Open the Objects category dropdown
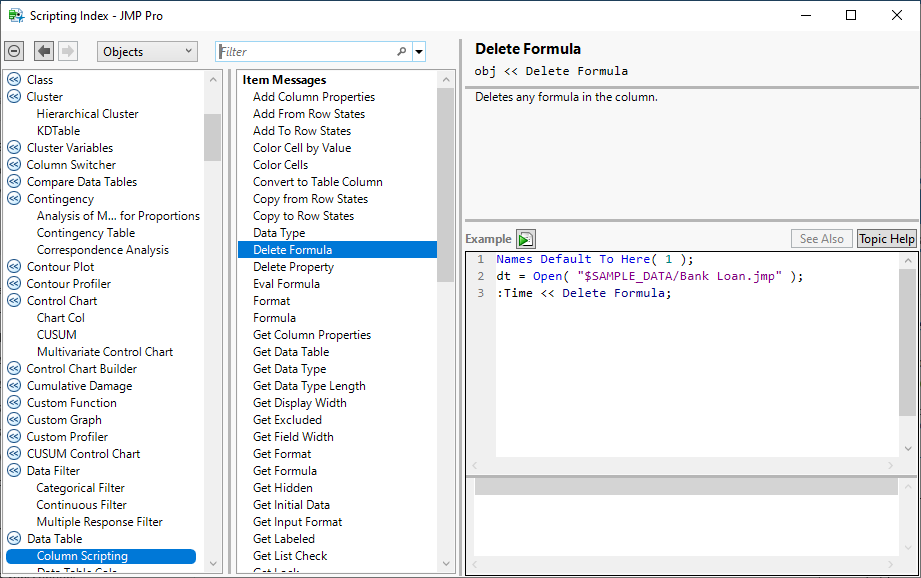921x578 pixels. [x=147, y=52]
